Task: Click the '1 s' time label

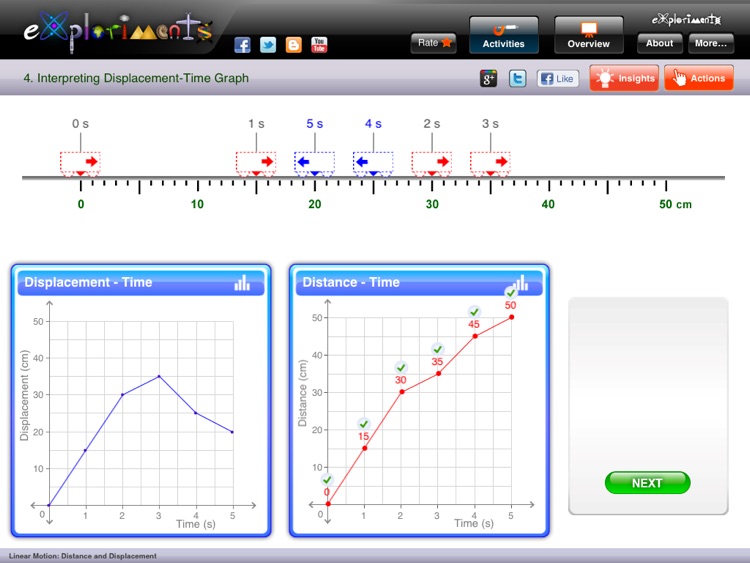Action: (x=256, y=124)
